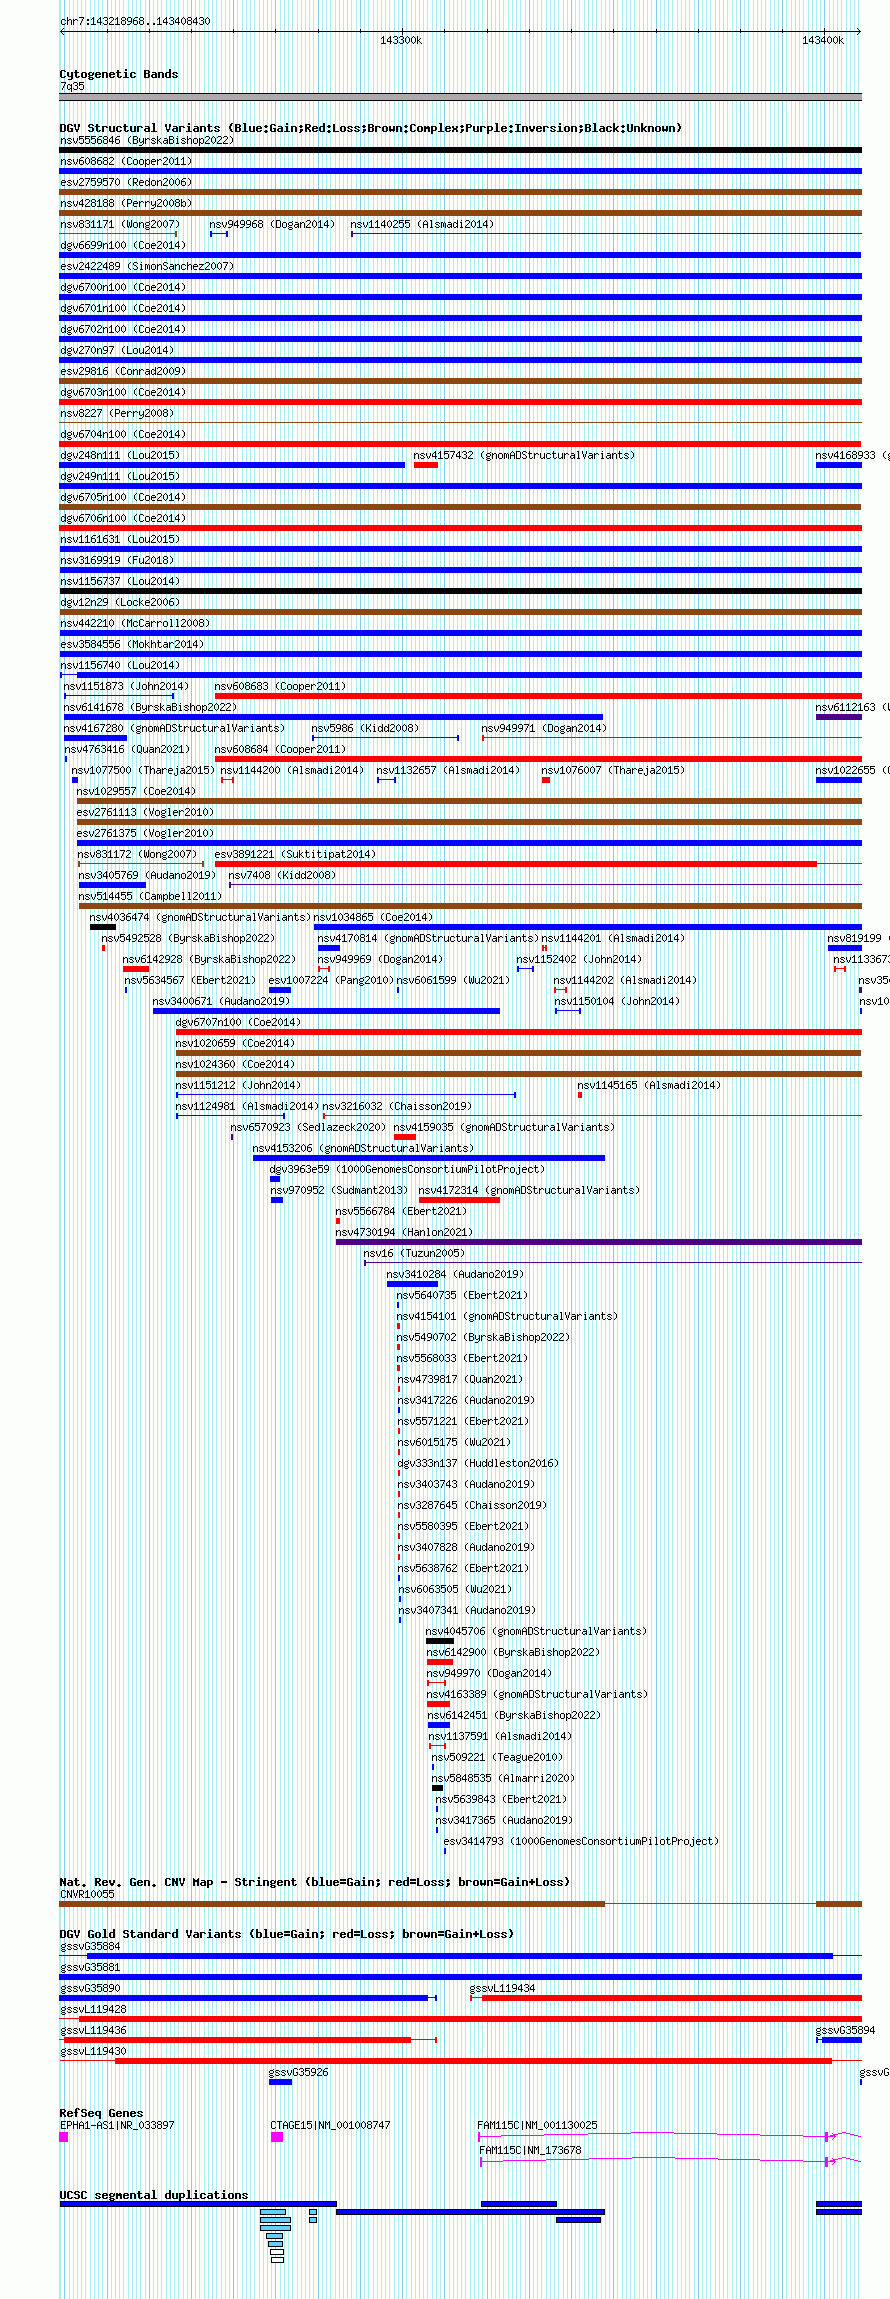
Task: Open nsv4170814 (gnomADStructuralVariants) variant
Action: [428, 938]
